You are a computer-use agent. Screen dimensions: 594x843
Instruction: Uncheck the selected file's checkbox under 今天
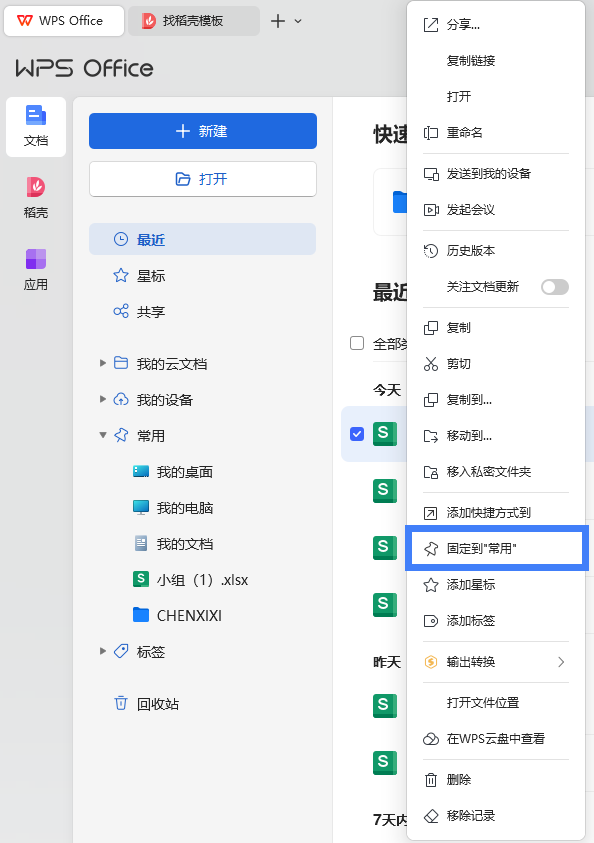357,434
